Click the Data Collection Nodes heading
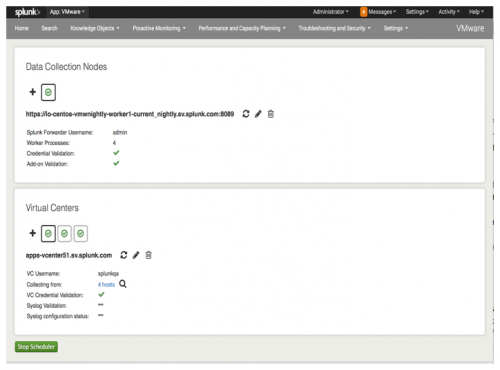The height and width of the screenshot is (370, 500). coord(66,67)
